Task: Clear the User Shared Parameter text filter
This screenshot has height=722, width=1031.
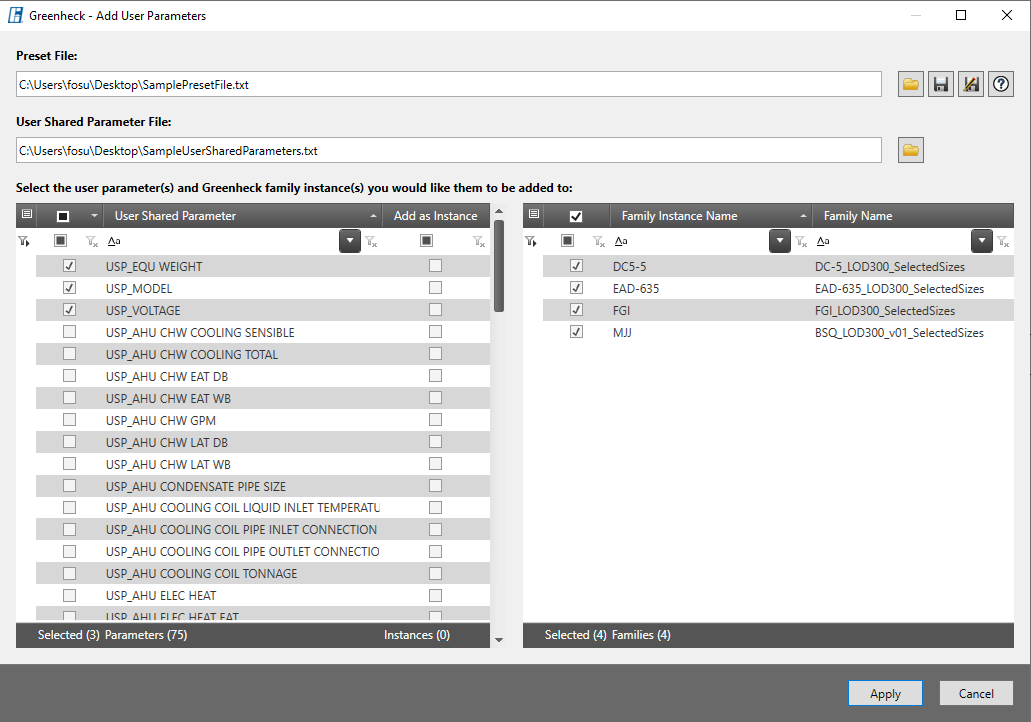Action: click(x=372, y=241)
